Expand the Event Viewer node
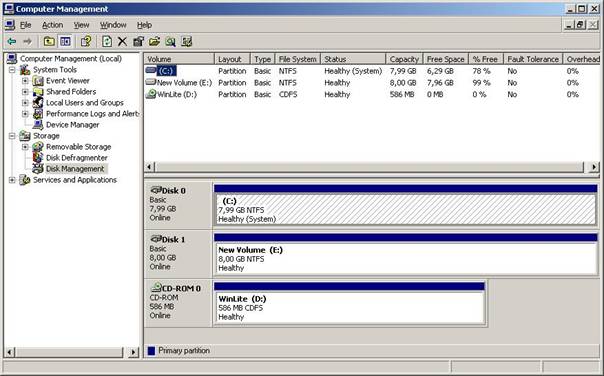The image size is (604, 376). [x=25, y=81]
